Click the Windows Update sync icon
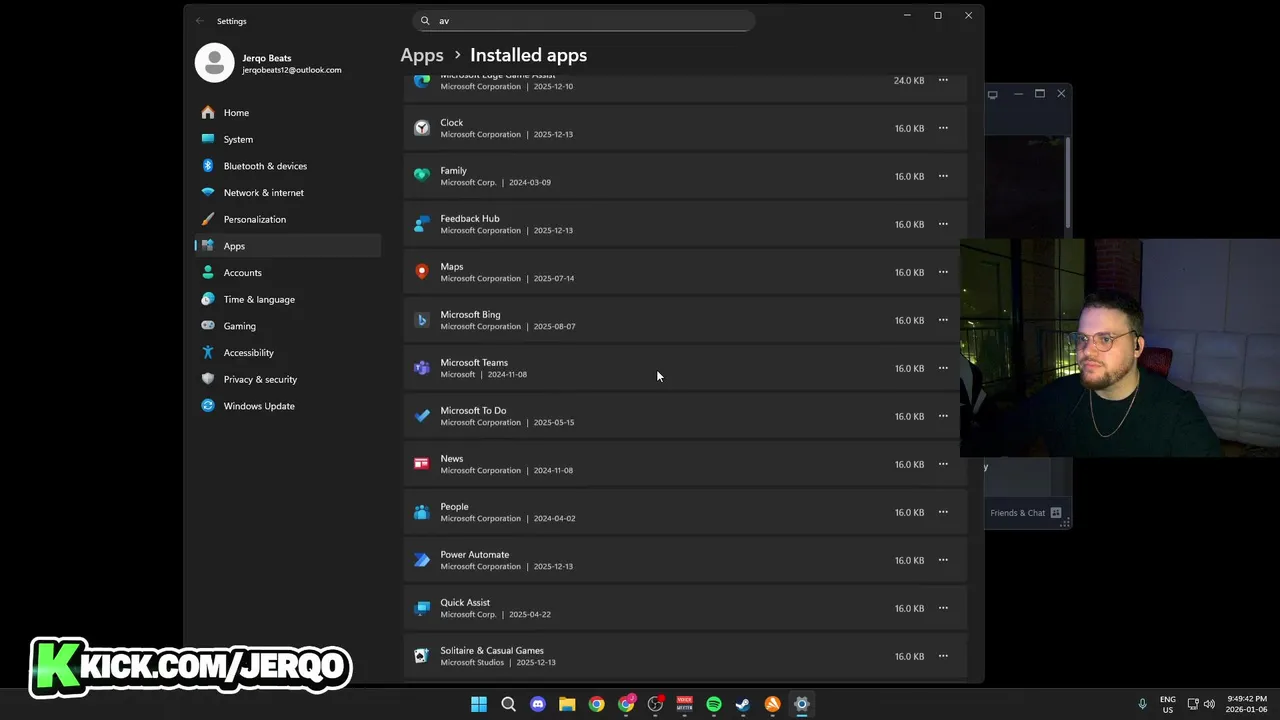 208,406
